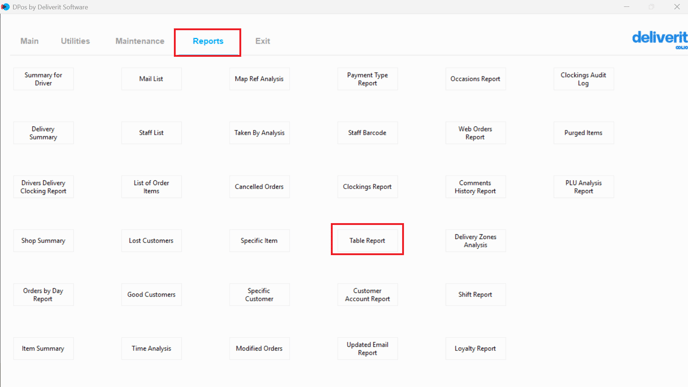Click the Web Orders Report button
This screenshot has height=387, width=688.
coord(476,133)
